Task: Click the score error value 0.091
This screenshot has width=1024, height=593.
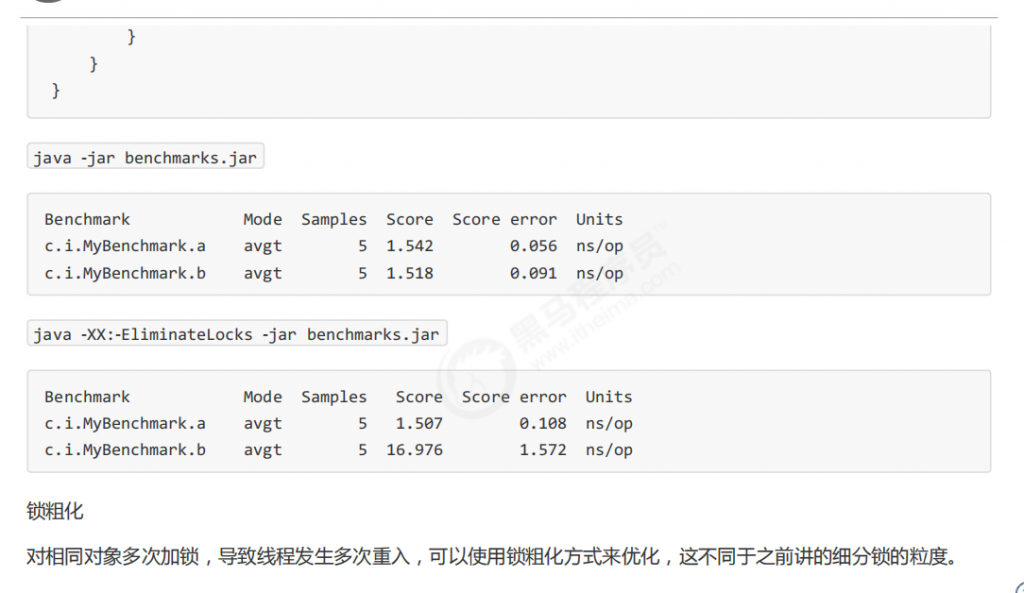Action: pos(533,273)
